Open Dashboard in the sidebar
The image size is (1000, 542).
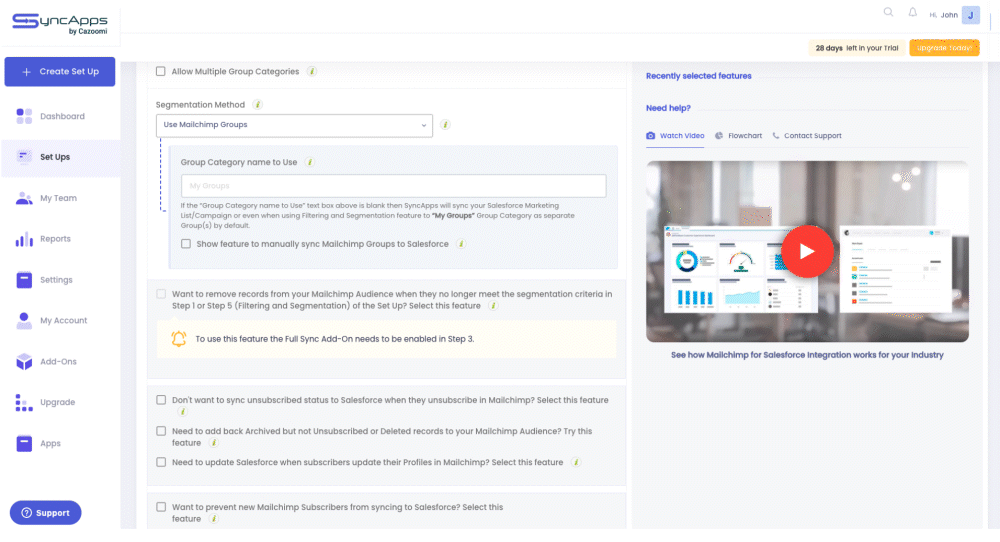(x=61, y=116)
